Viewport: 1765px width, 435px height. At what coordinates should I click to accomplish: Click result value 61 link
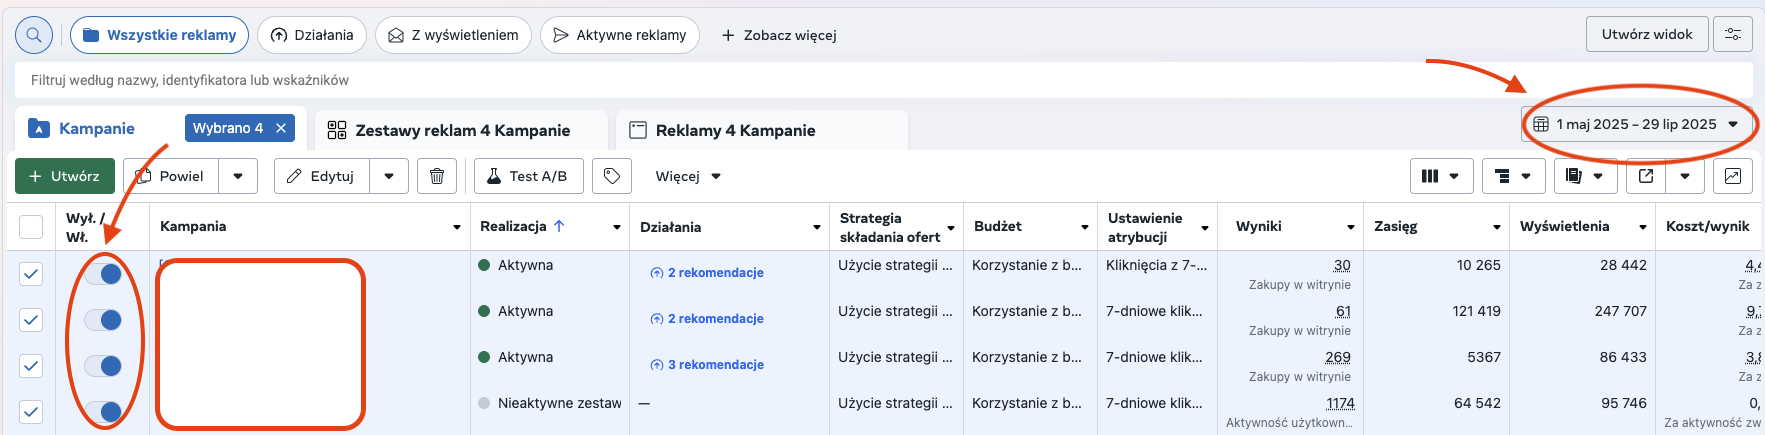coord(1343,311)
